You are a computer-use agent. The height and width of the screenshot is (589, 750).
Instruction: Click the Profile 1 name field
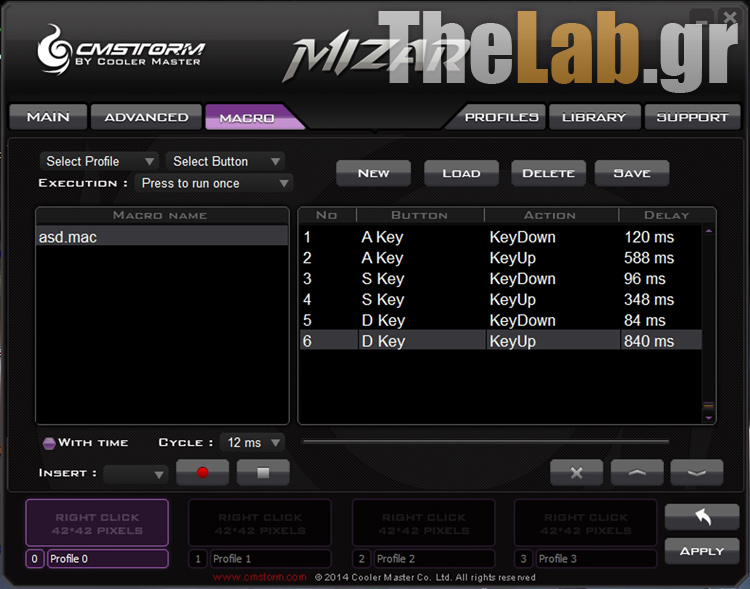270,559
